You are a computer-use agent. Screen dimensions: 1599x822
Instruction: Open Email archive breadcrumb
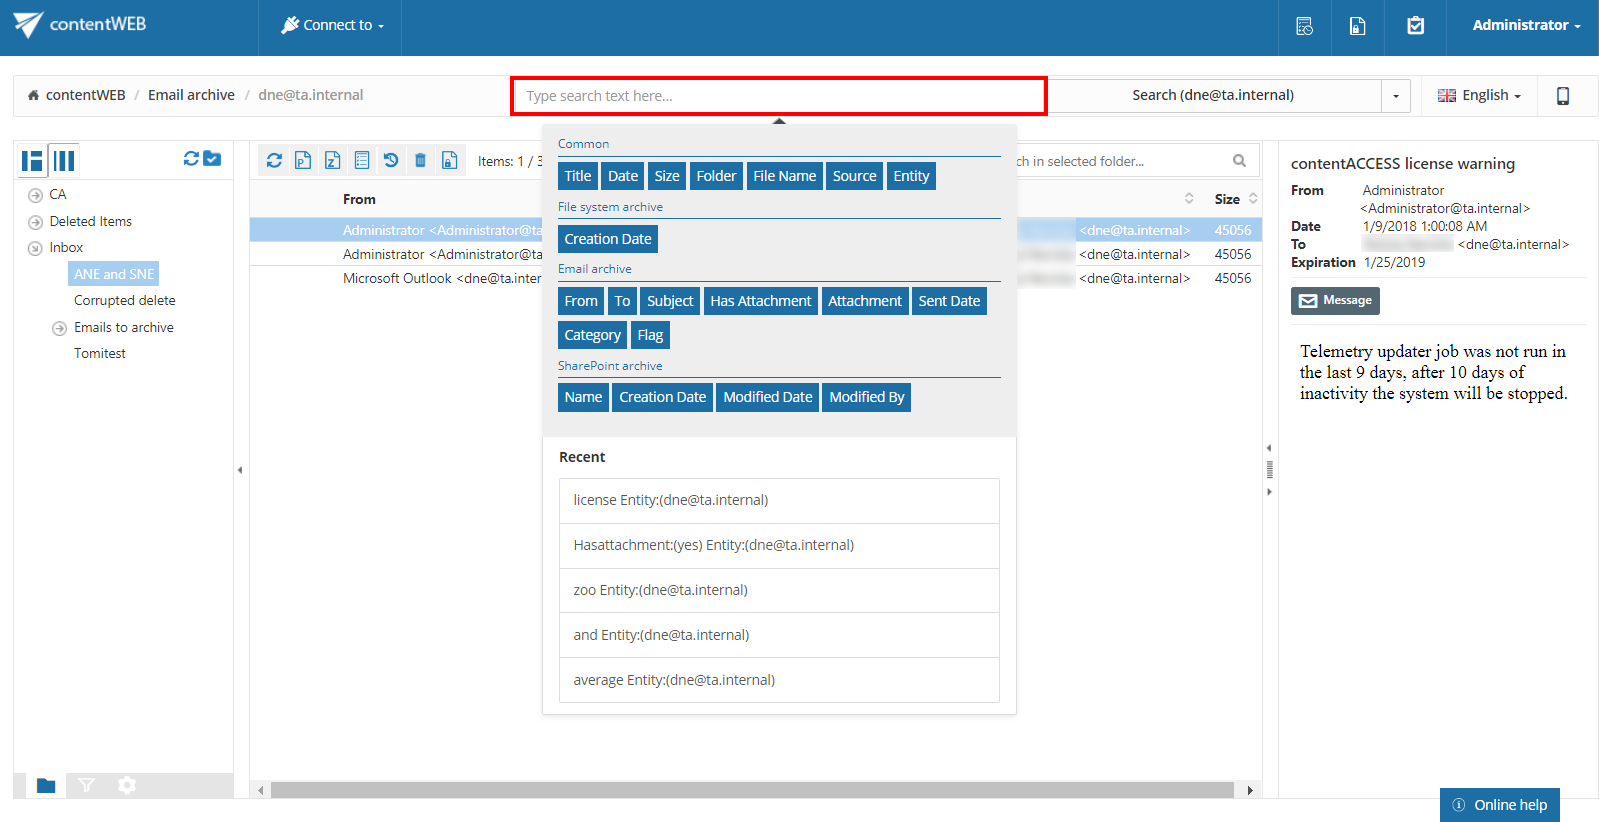coord(191,95)
